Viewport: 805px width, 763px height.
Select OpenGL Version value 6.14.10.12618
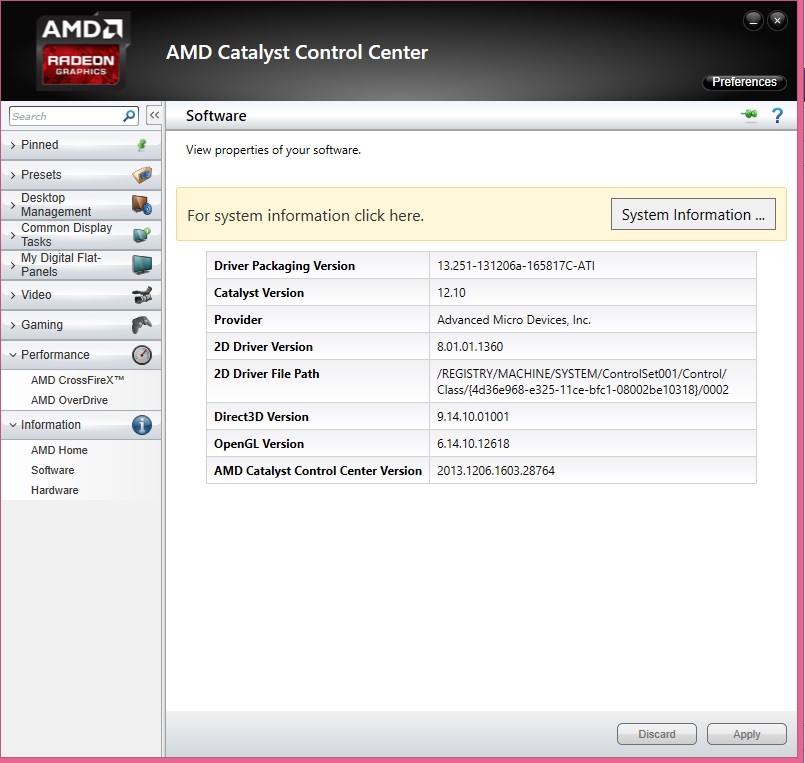click(473, 444)
